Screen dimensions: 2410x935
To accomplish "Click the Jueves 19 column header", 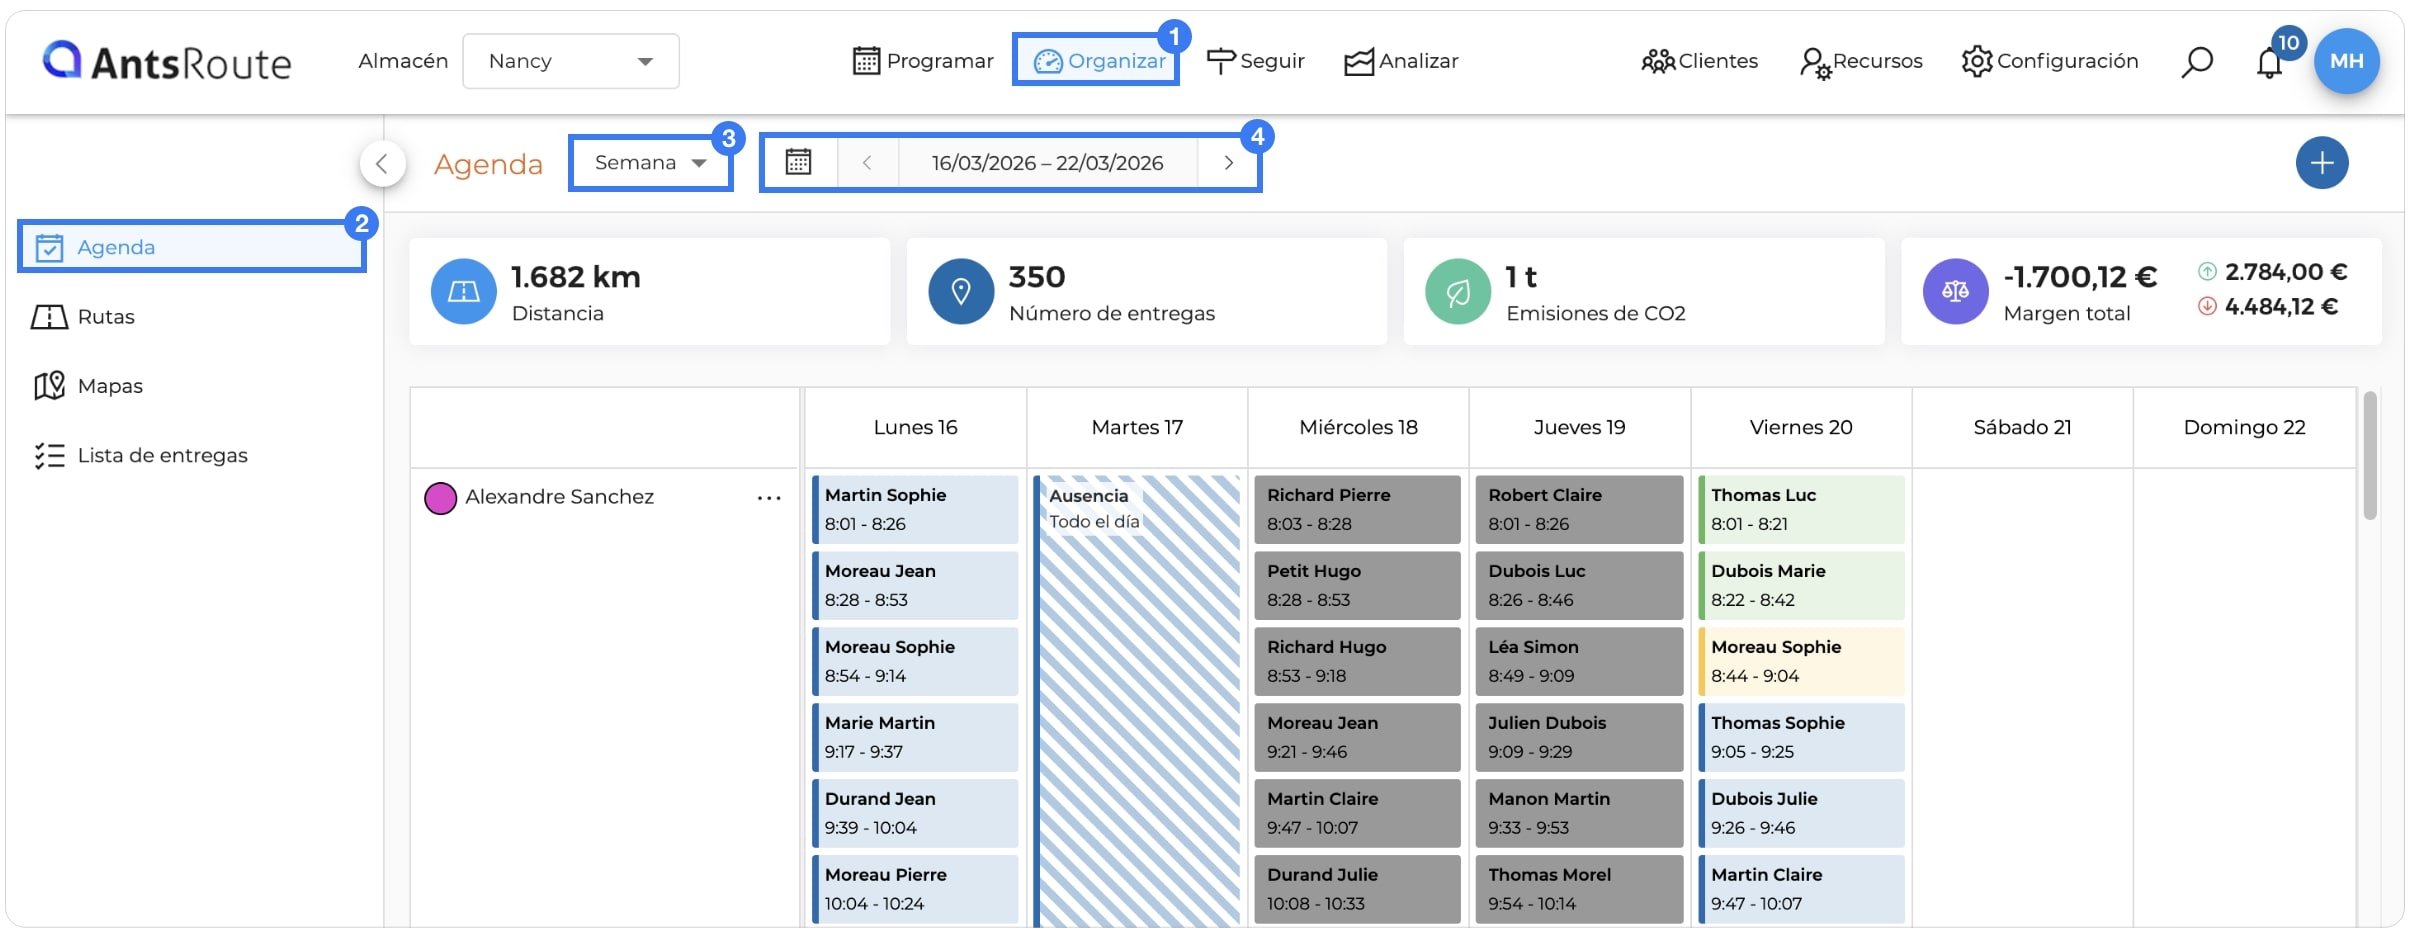I will coord(1579,427).
